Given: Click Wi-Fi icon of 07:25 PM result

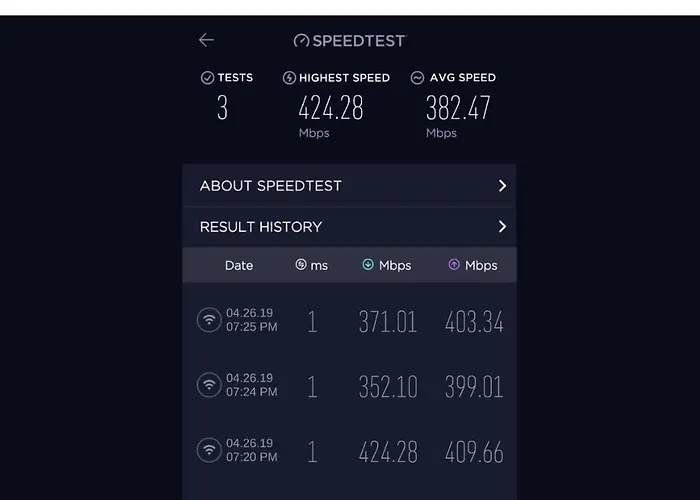Looking at the screenshot, I should tap(209, 320).
